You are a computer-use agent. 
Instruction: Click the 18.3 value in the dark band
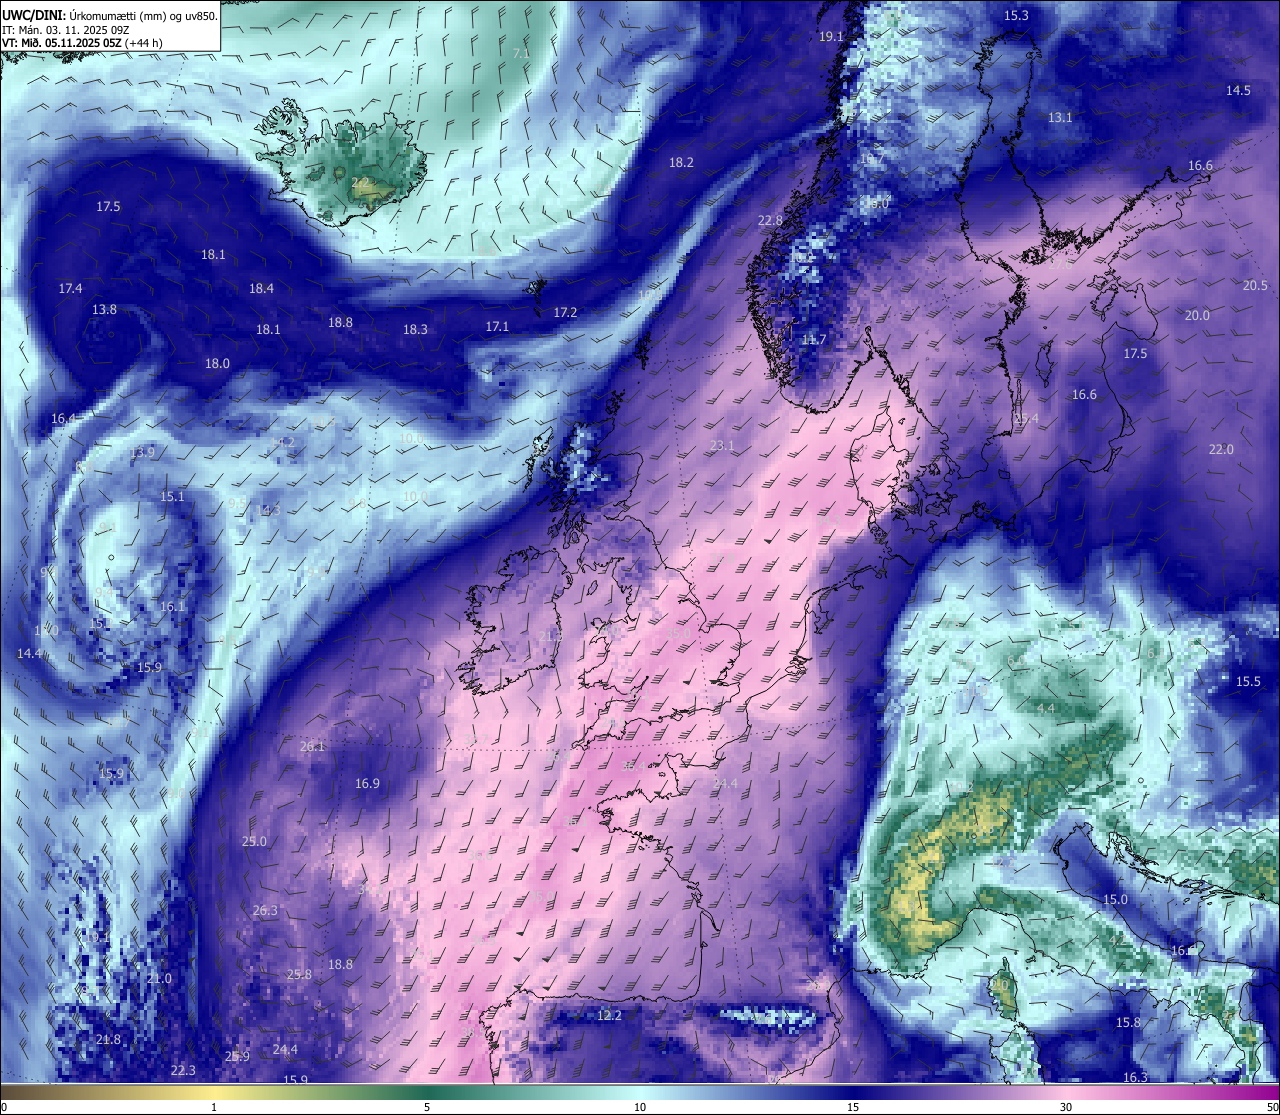click(x=415, y=329)
